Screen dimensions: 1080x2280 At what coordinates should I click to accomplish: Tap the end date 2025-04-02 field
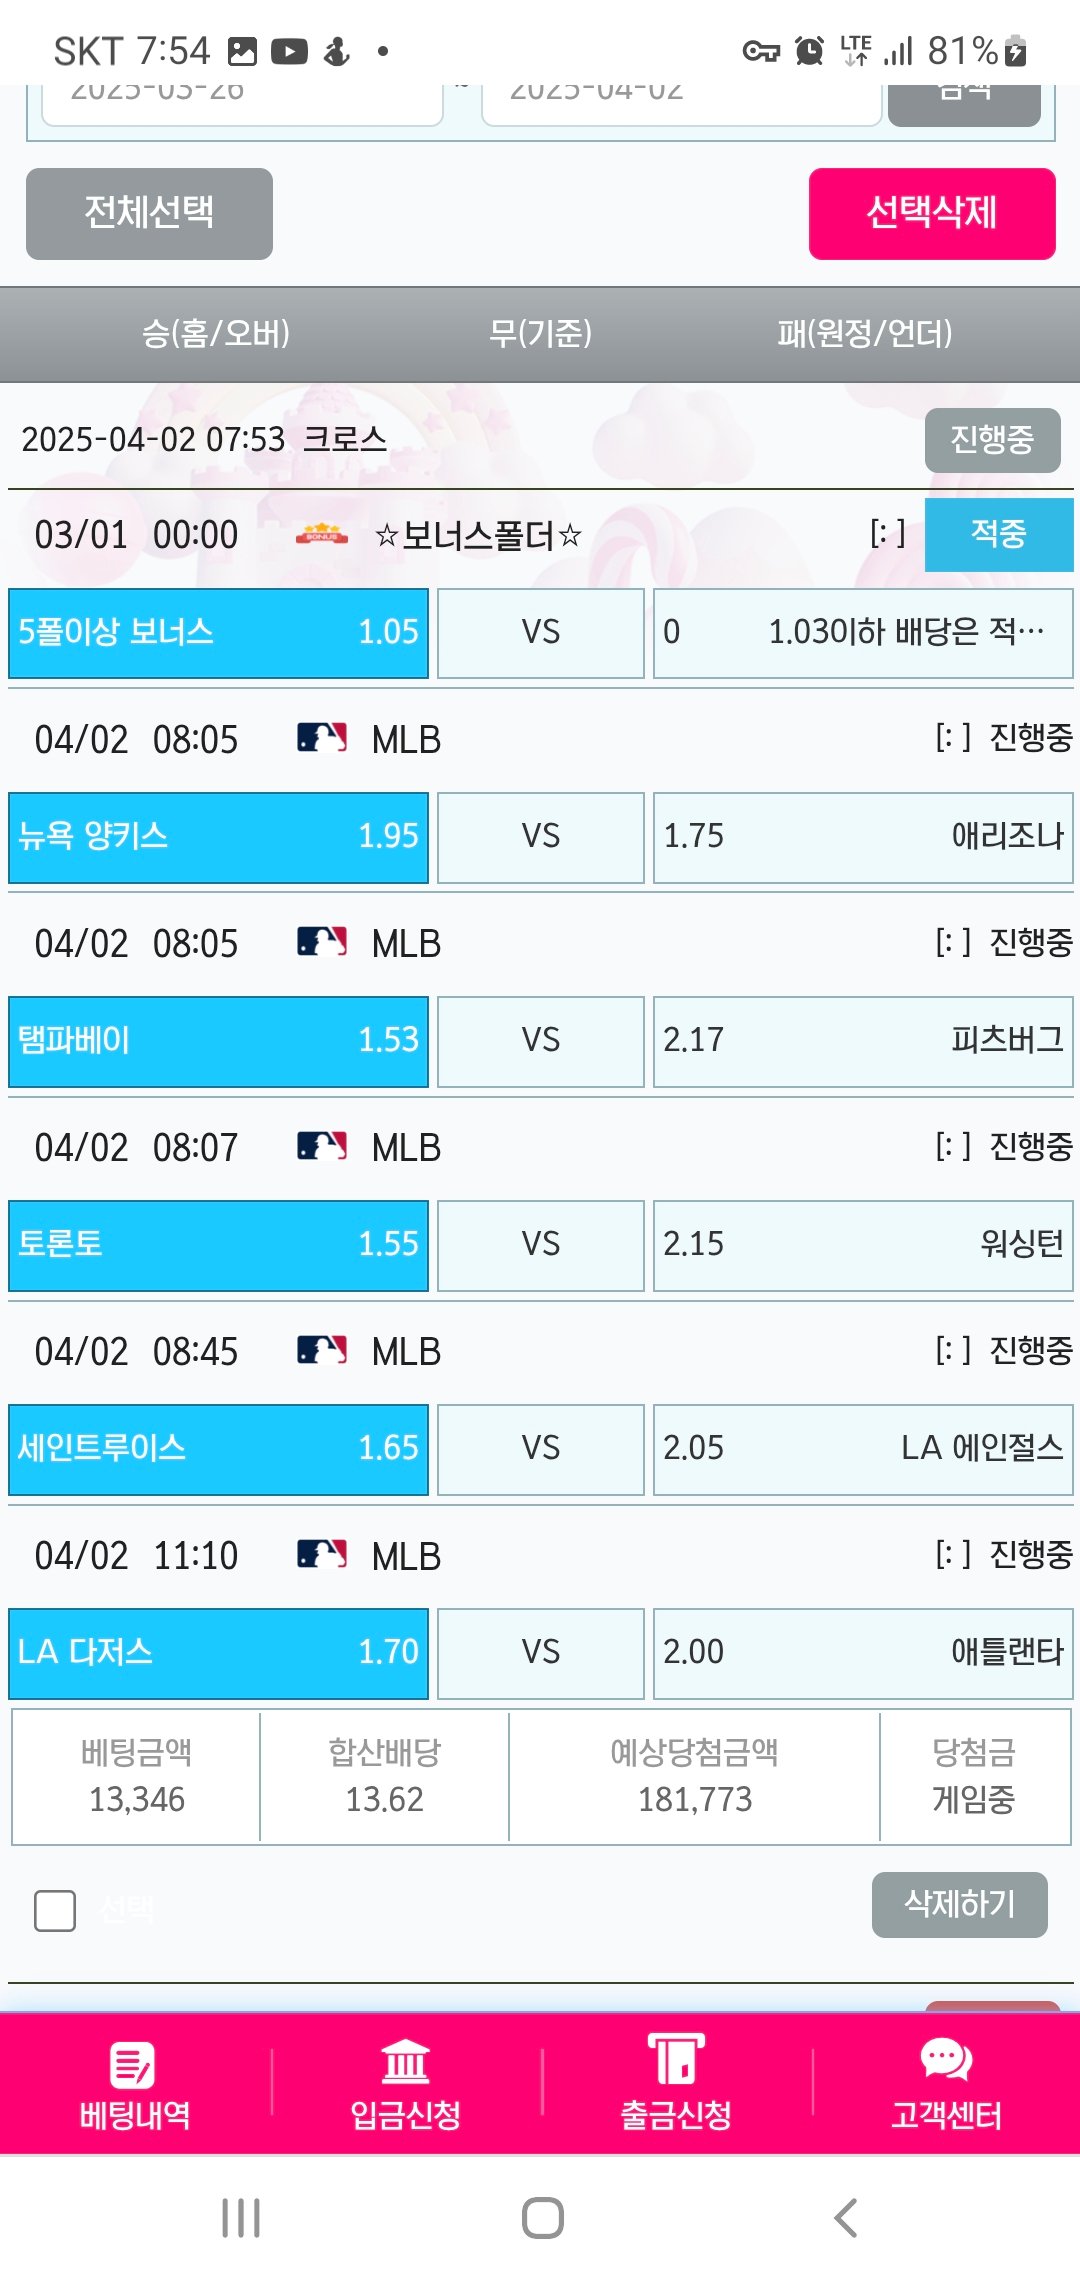click(x=680, y=100)
